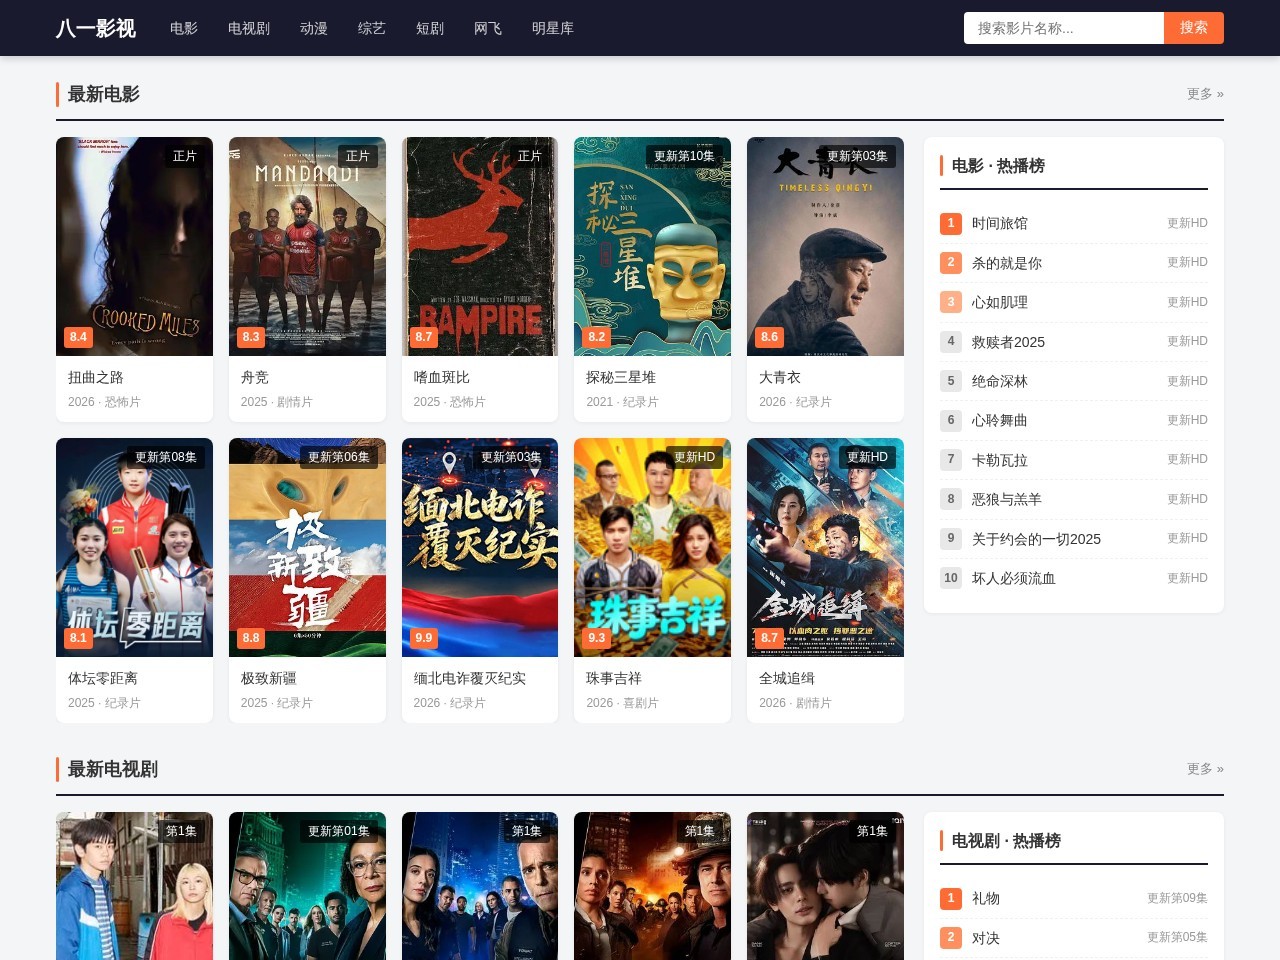Image resolution: width=1280 pixels, height=960 pixels.
Task: Open the 嗜血斑比 Bampire poster
Action: [480, 246]
